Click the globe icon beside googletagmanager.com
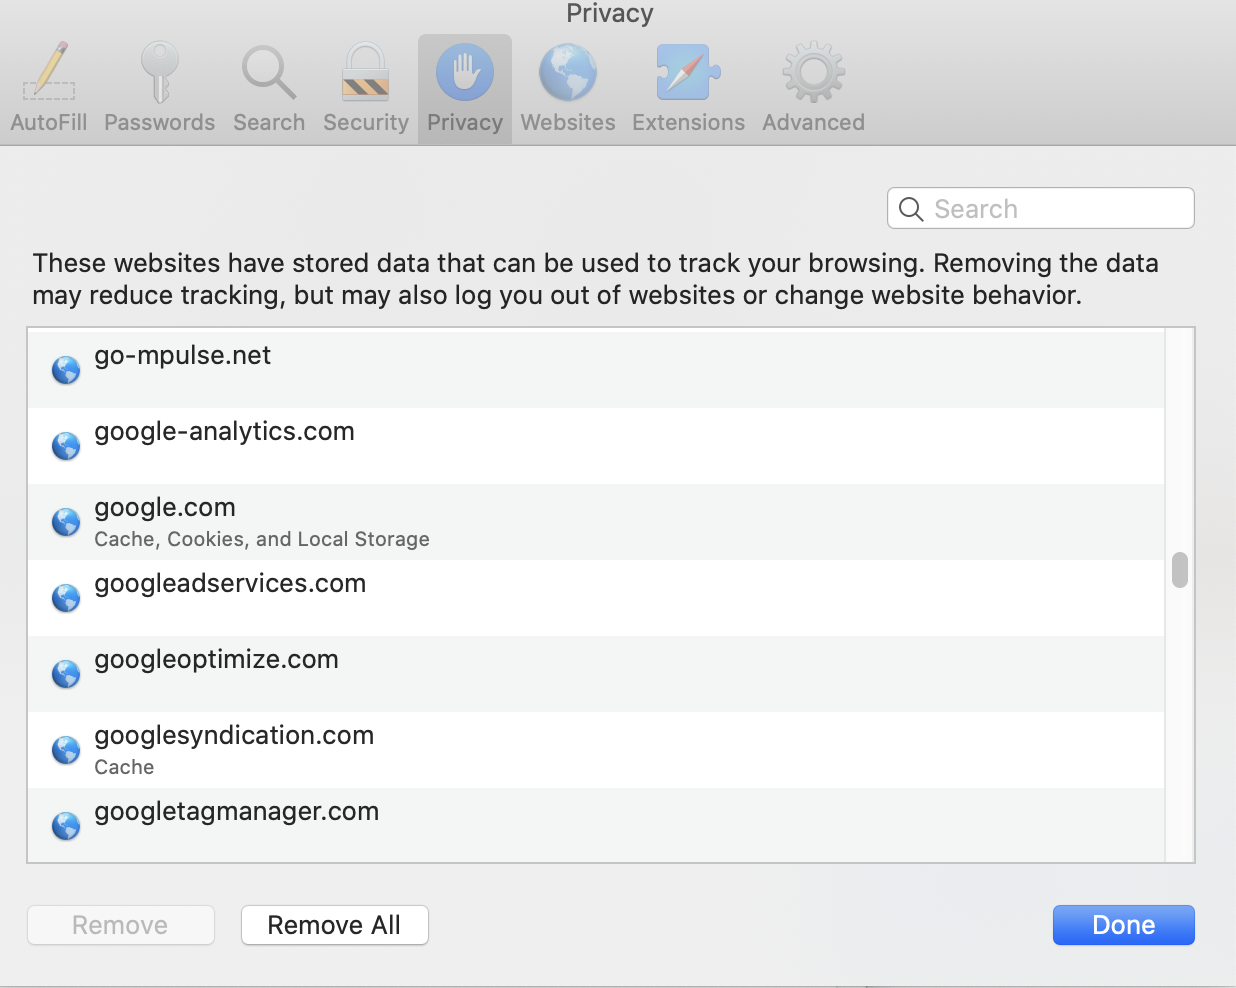The image size is (1236, 988). point(66,826)
